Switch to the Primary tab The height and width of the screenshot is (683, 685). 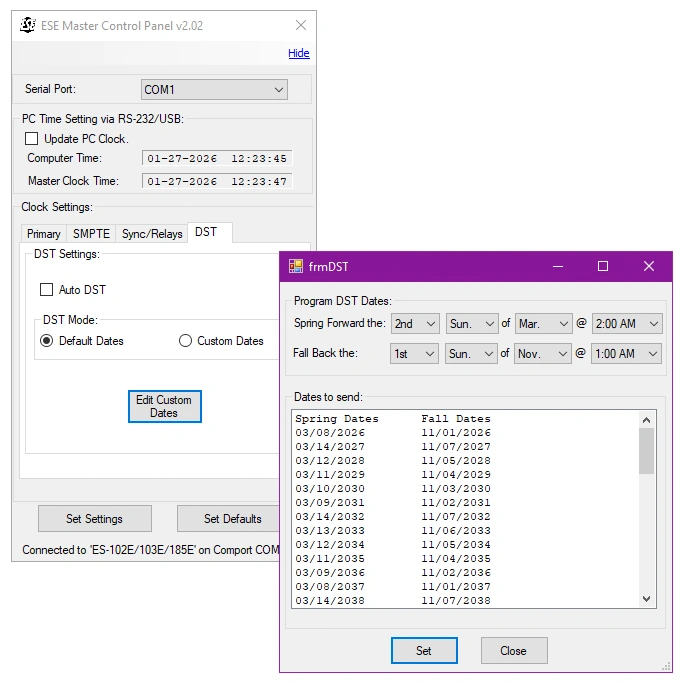tap(44, 234)
